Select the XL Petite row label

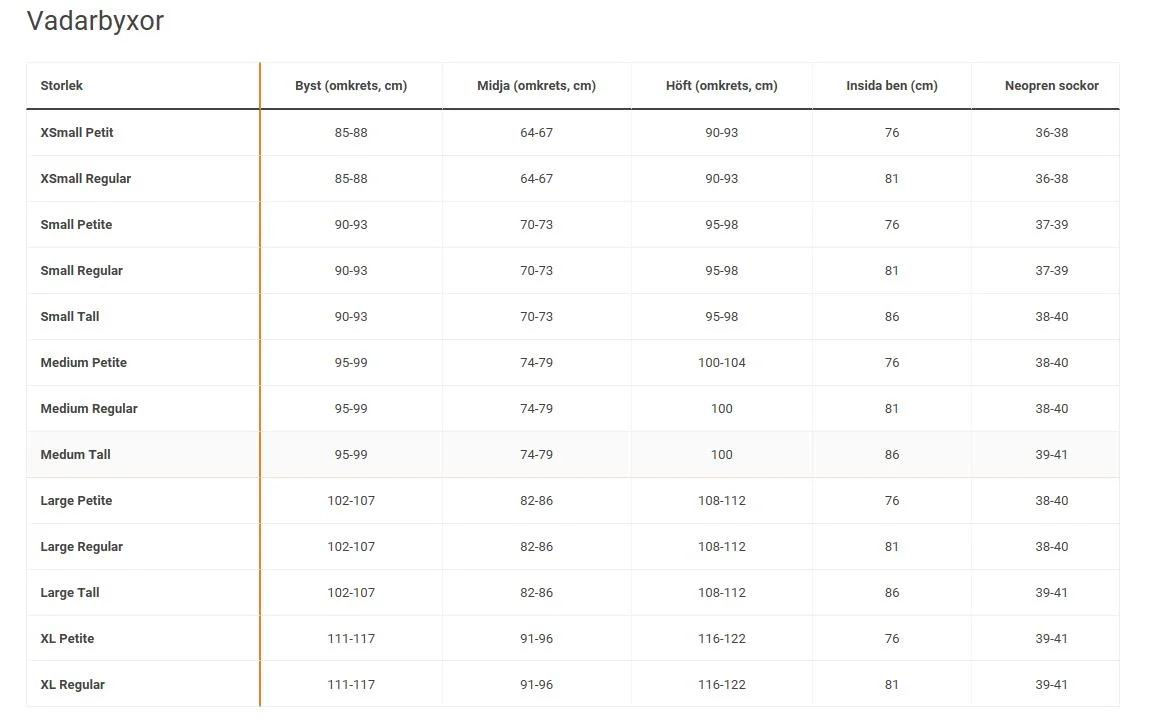click(x=67, y=639)
